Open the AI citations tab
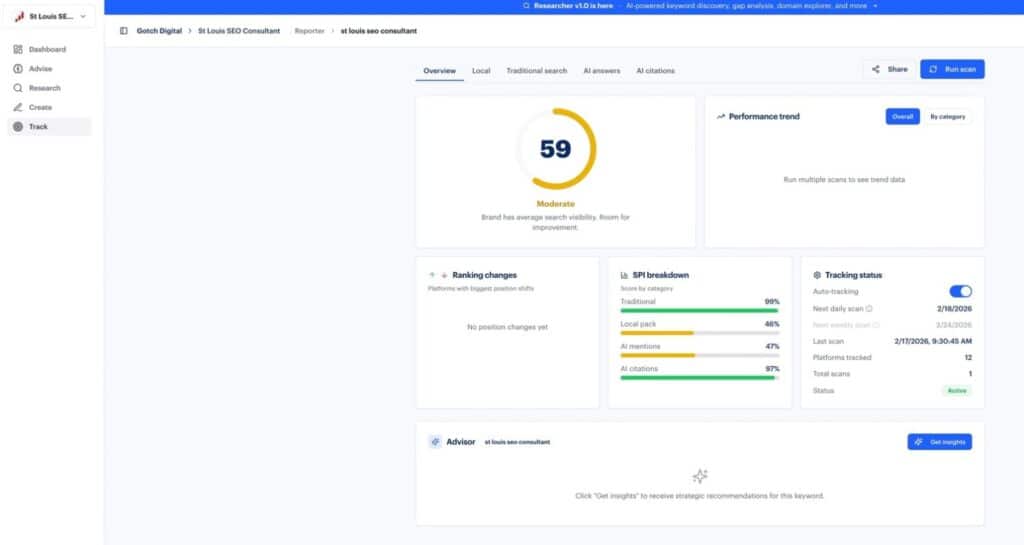This screenshot has width=1024, height=545. click(x=656, y=70)
